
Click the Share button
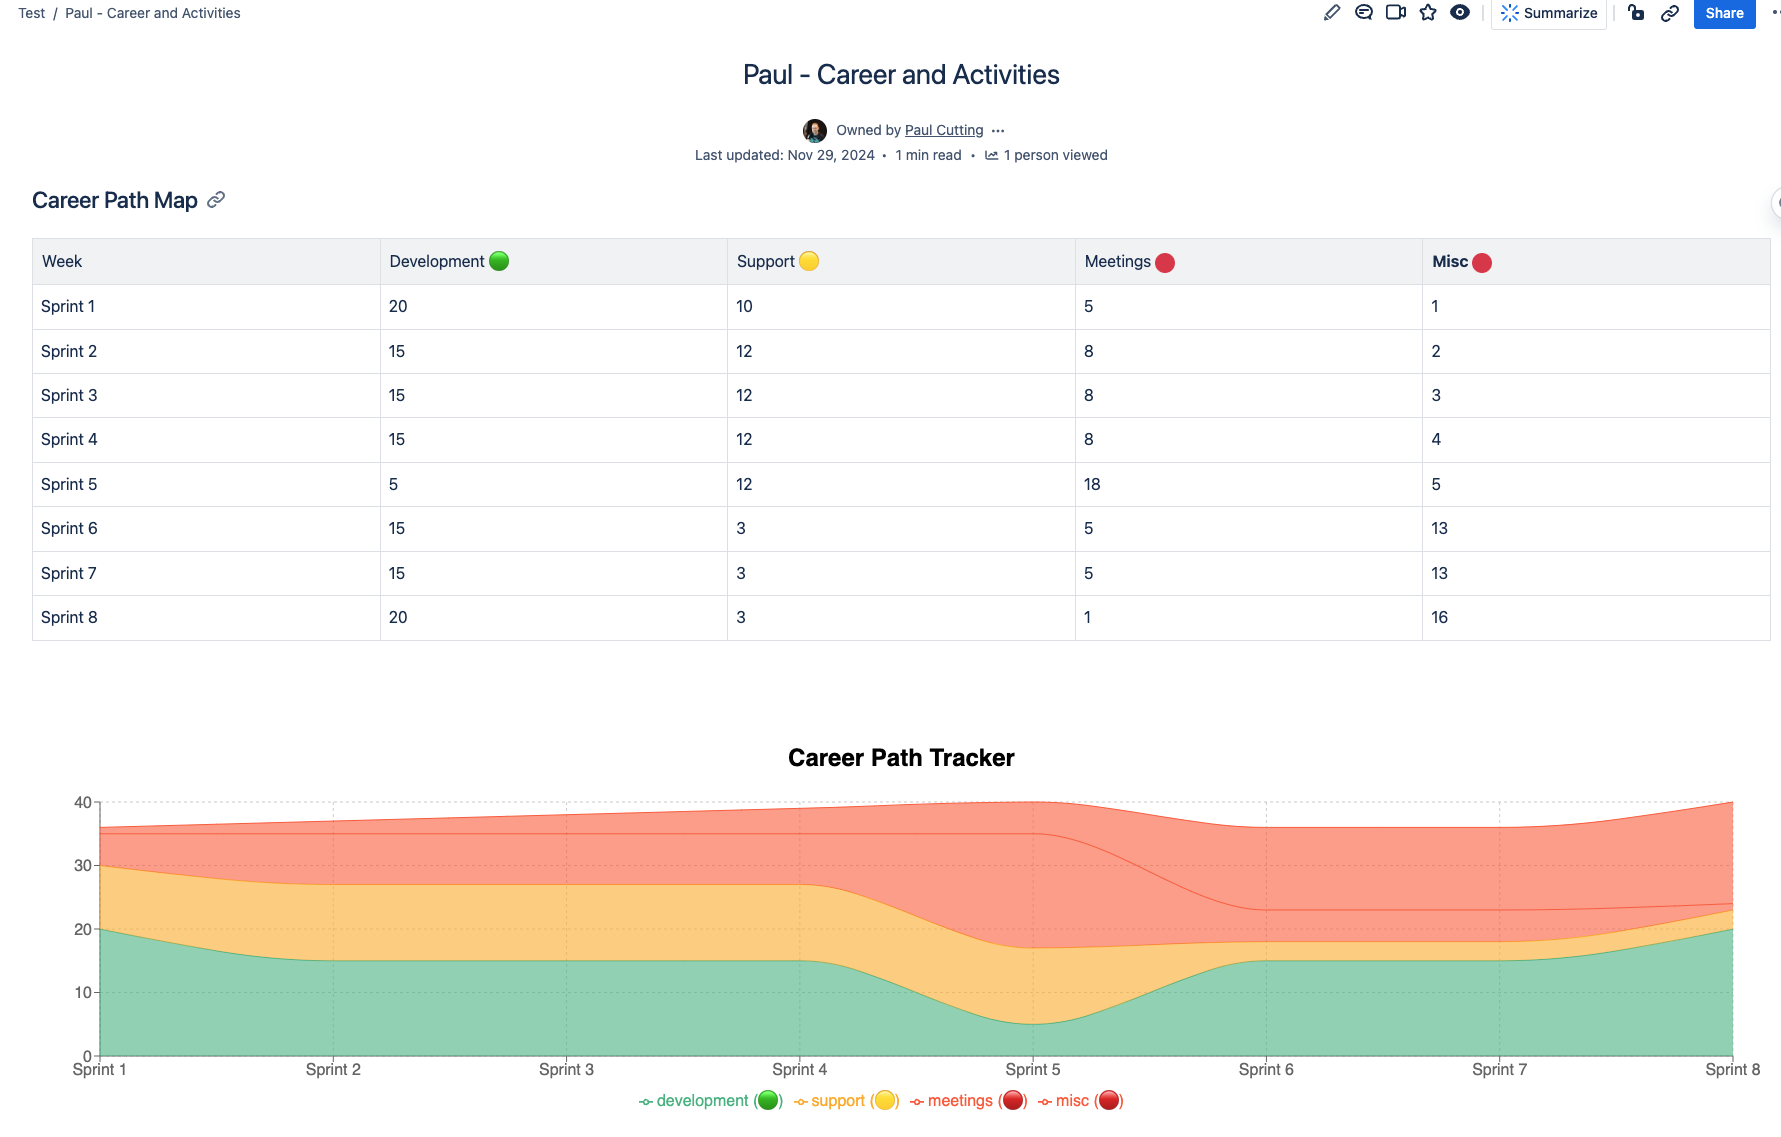(1723, 13)
